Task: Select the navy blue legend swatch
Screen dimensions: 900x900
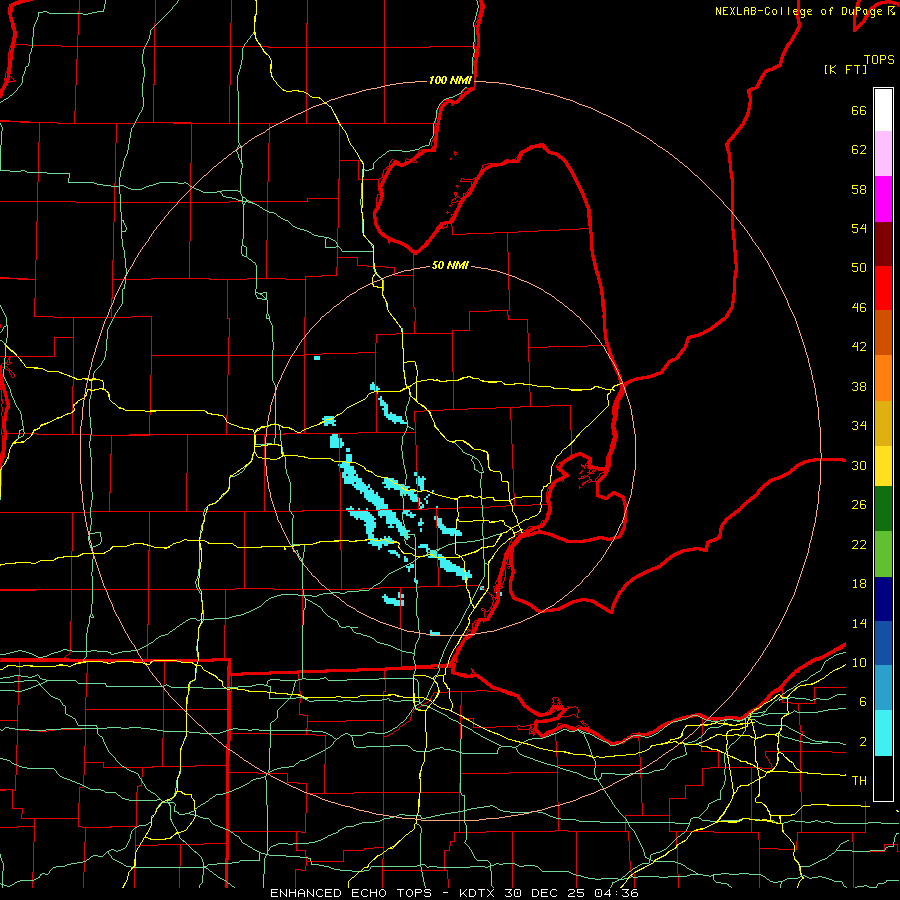Action: (883, 599)
